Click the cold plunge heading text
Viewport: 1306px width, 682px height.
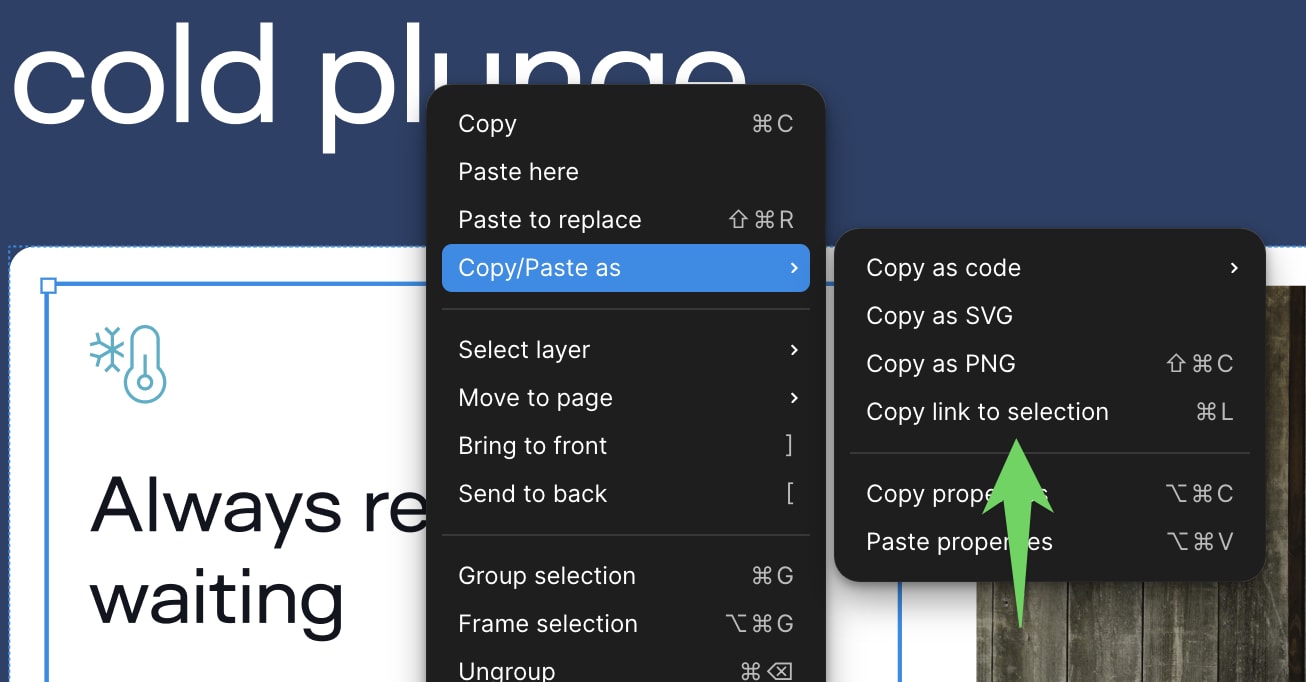pos(200,68)
